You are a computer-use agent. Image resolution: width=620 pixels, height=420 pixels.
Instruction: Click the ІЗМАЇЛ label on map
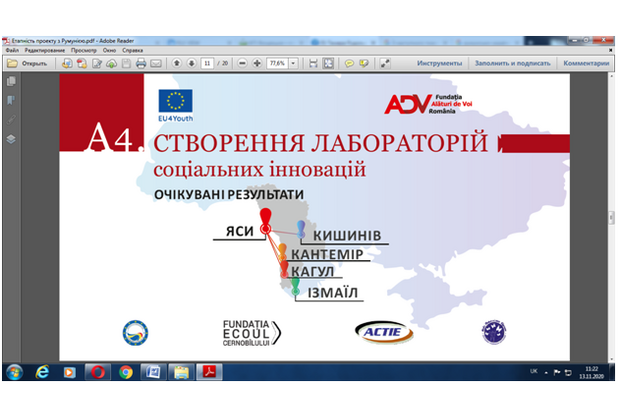[x=333, y=293]
